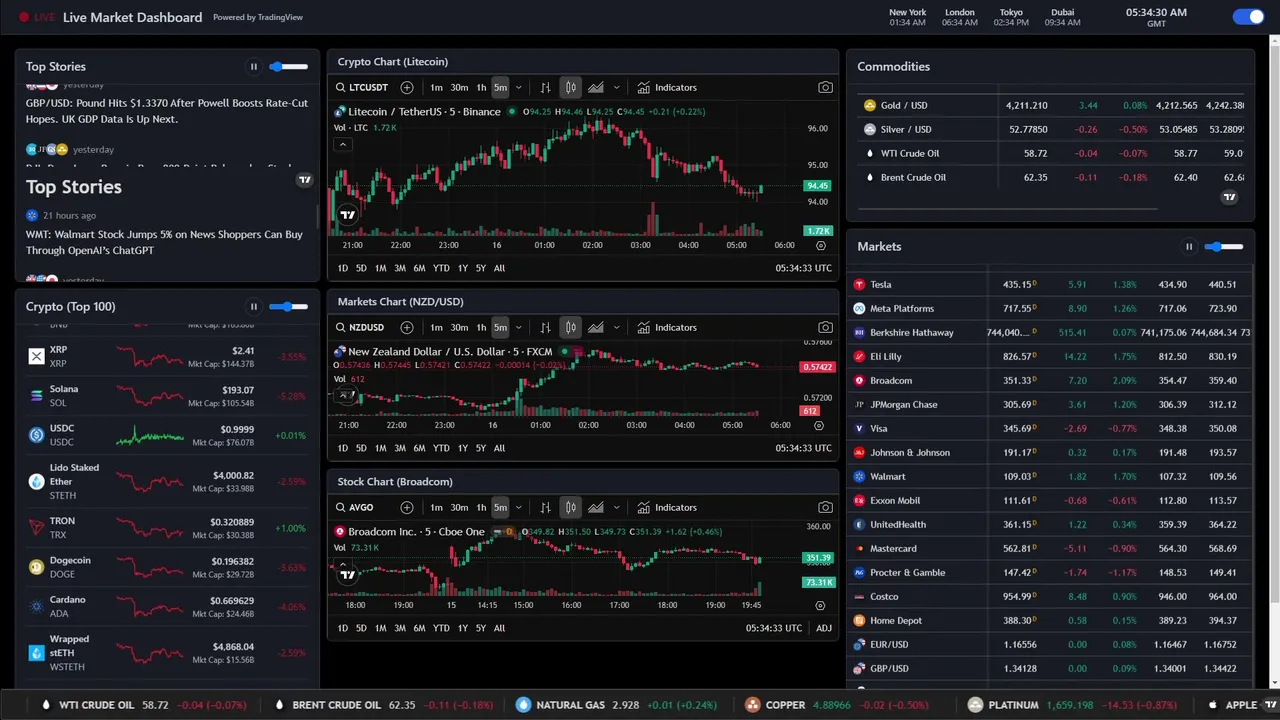Select the Tesla row in Markets
Screen dimensions: 1280x720
pyautogui.click(x=1049, y=284)
